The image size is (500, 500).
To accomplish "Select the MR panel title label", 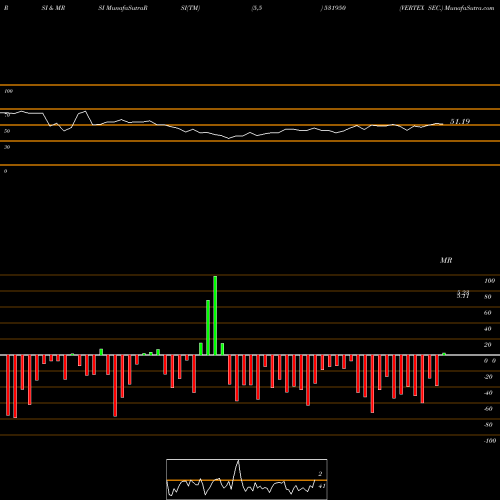I will pyautogui.click(x=446, y=260).
